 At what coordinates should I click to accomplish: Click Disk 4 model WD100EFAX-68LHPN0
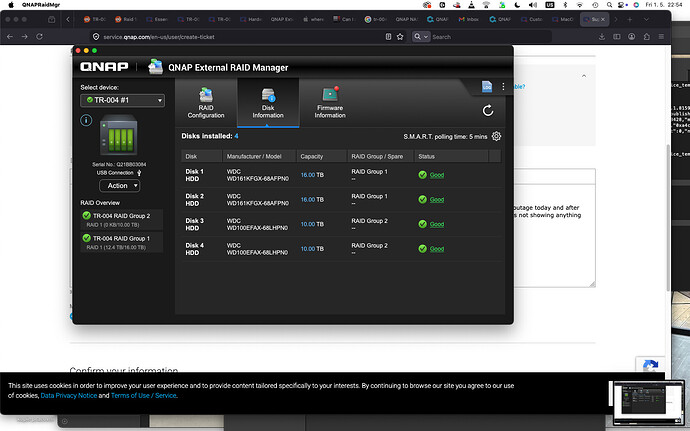click(257, 252)
